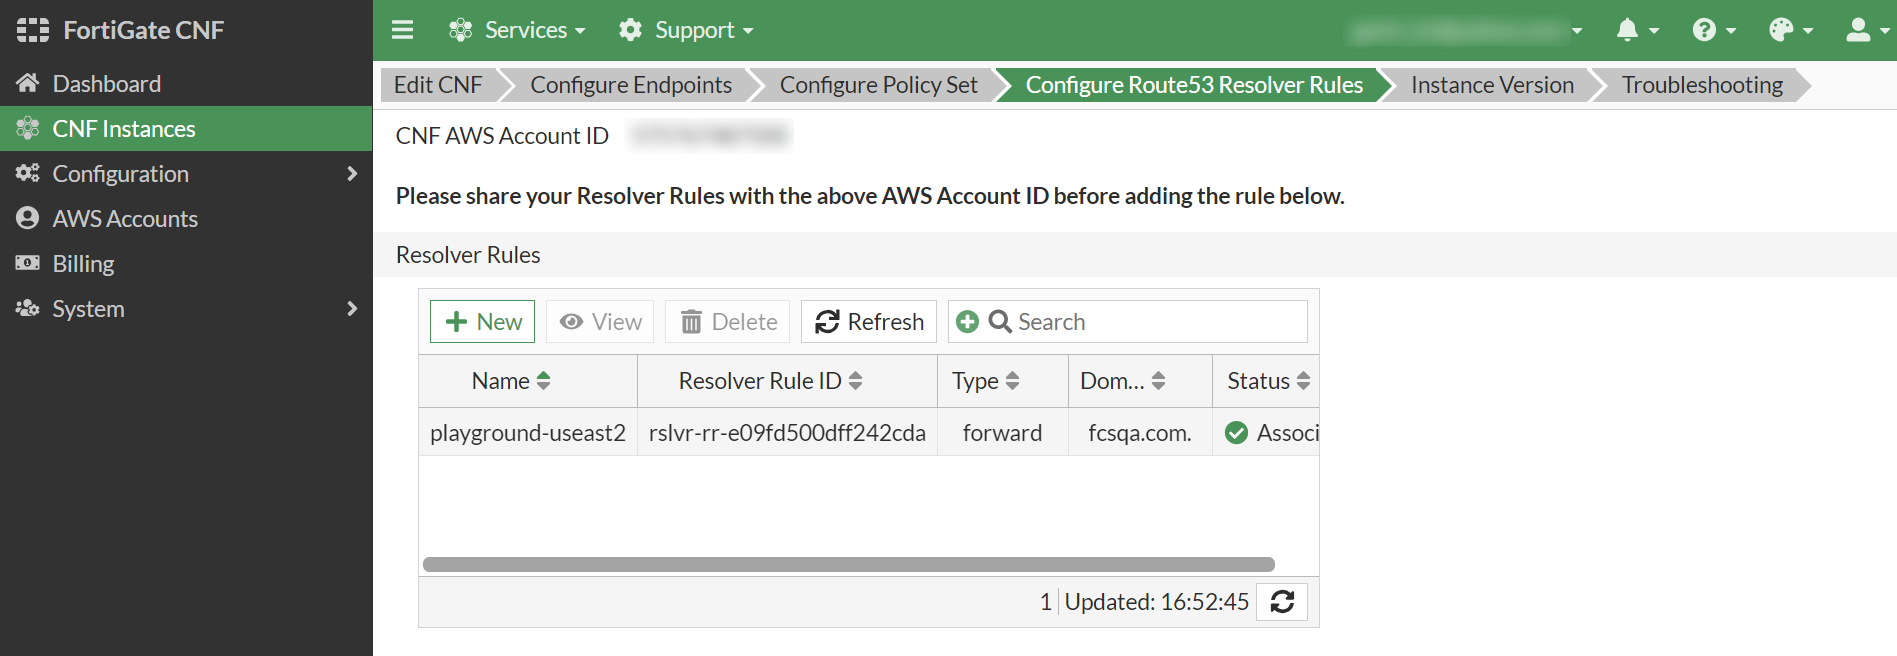Focus the resolver rules Search field
The image size is (1897, 656).
(x=1150, y=322)
